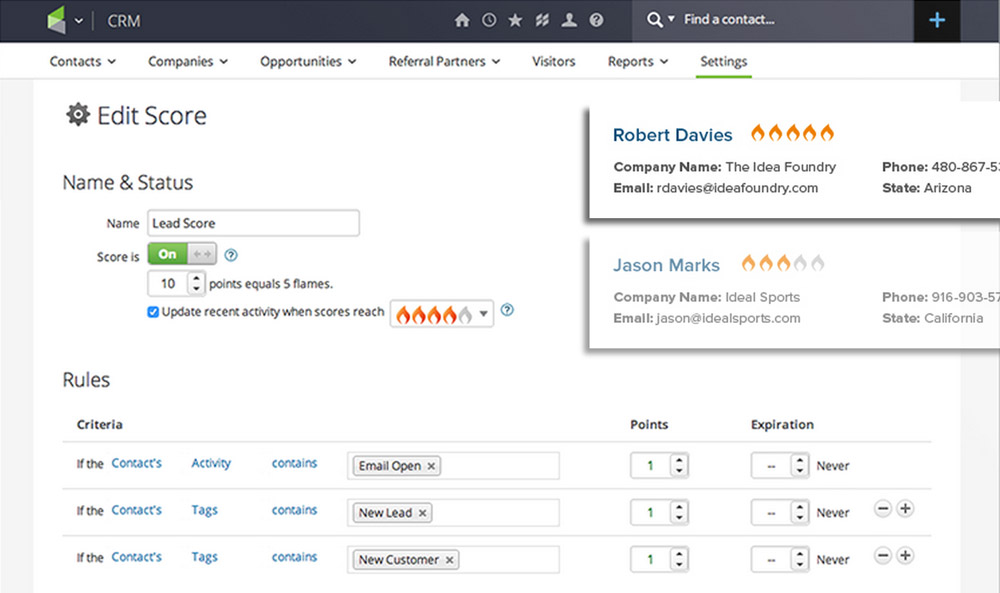Select the tags icon in the navbar
1000x593 pixels.
(542, 20)
